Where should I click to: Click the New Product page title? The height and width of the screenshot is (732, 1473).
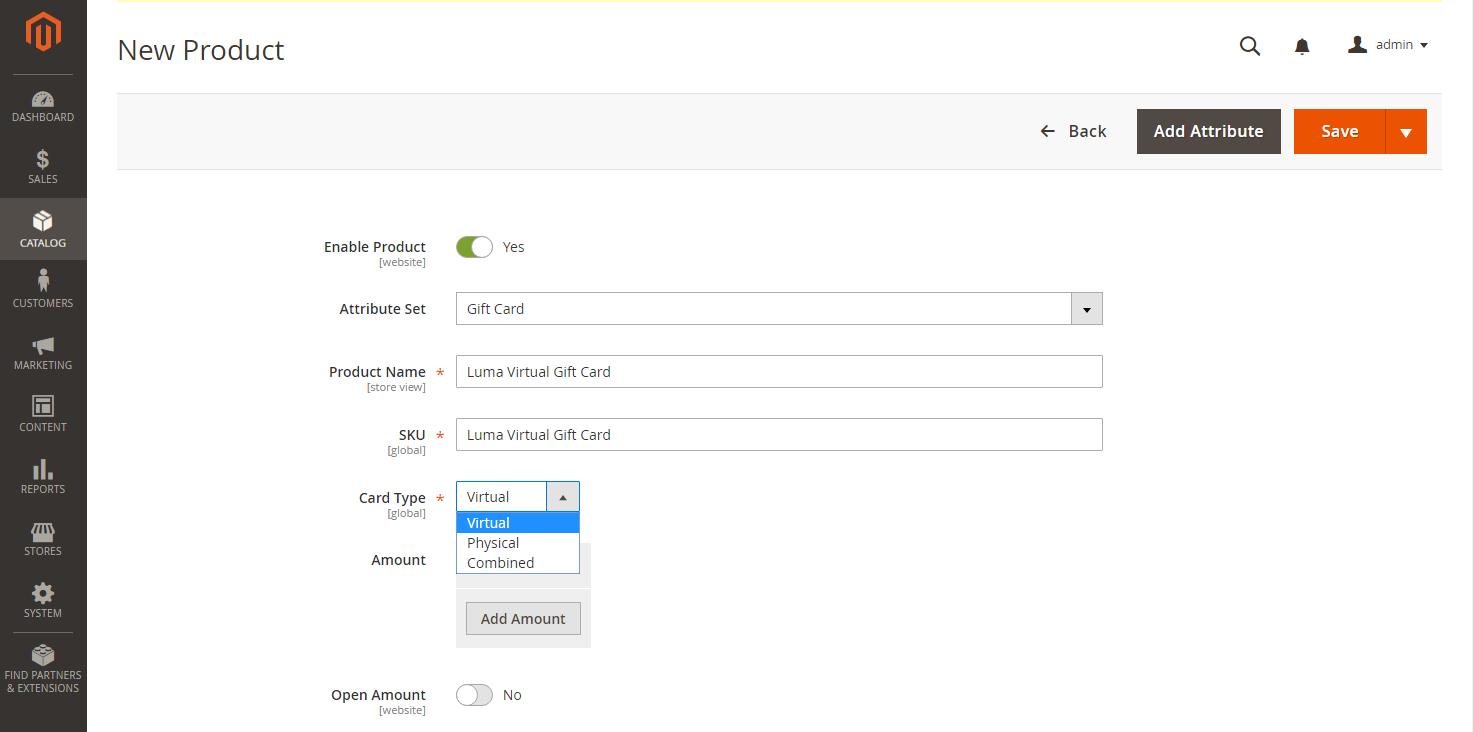(201, 50)
